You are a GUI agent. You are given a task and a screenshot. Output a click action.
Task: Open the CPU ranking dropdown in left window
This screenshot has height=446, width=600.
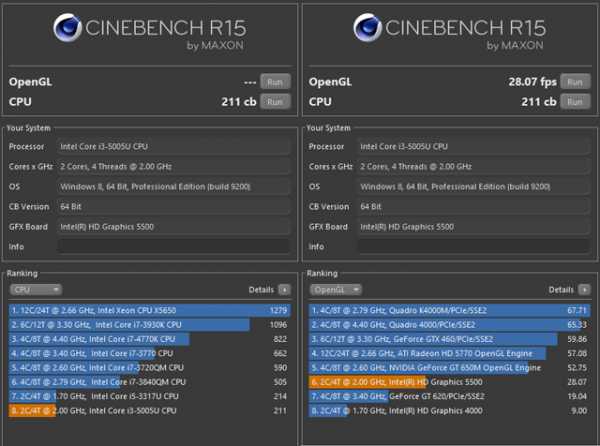(36, 290)
